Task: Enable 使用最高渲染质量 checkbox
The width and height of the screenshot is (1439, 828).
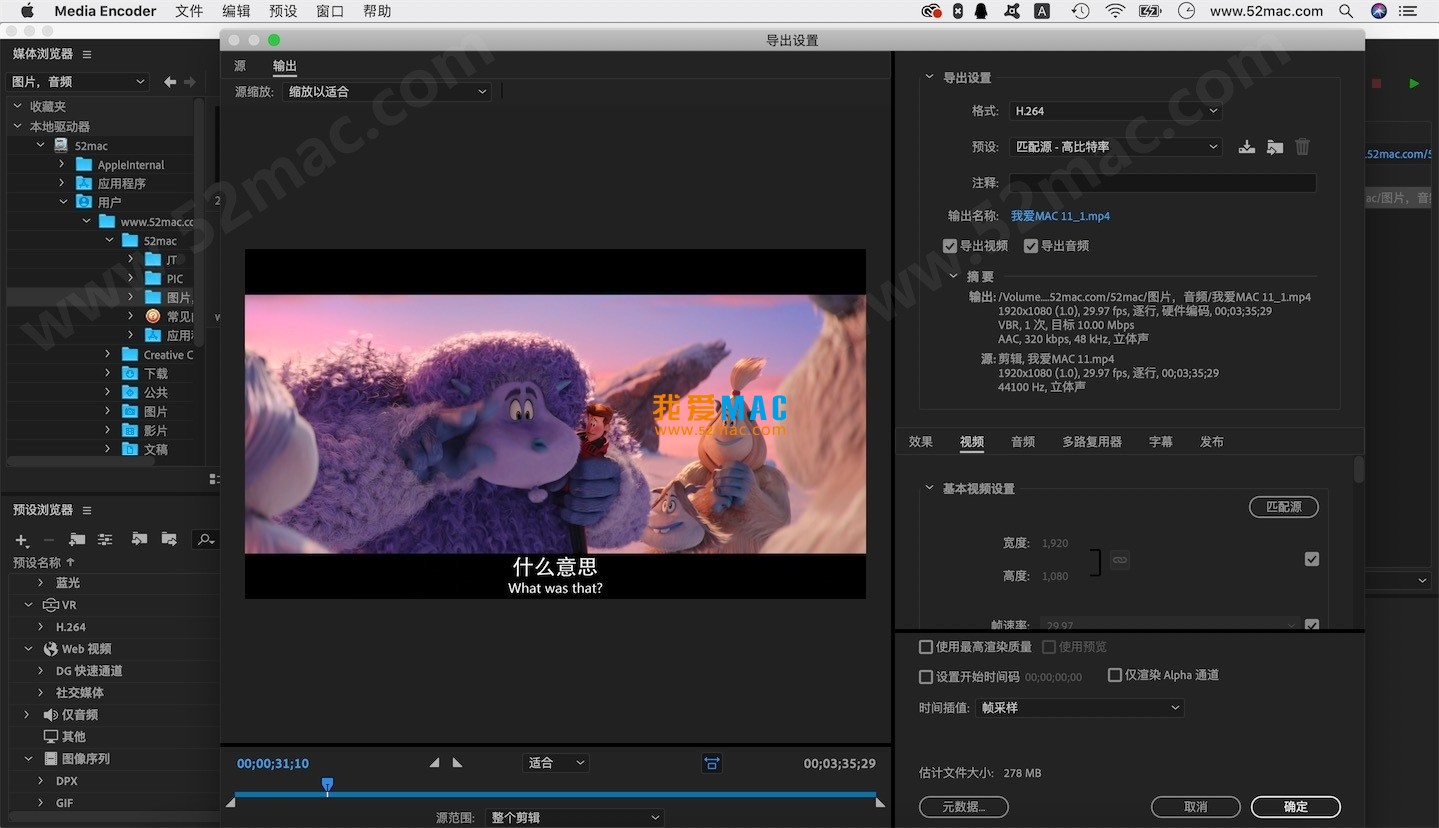Action: point(926,647)
